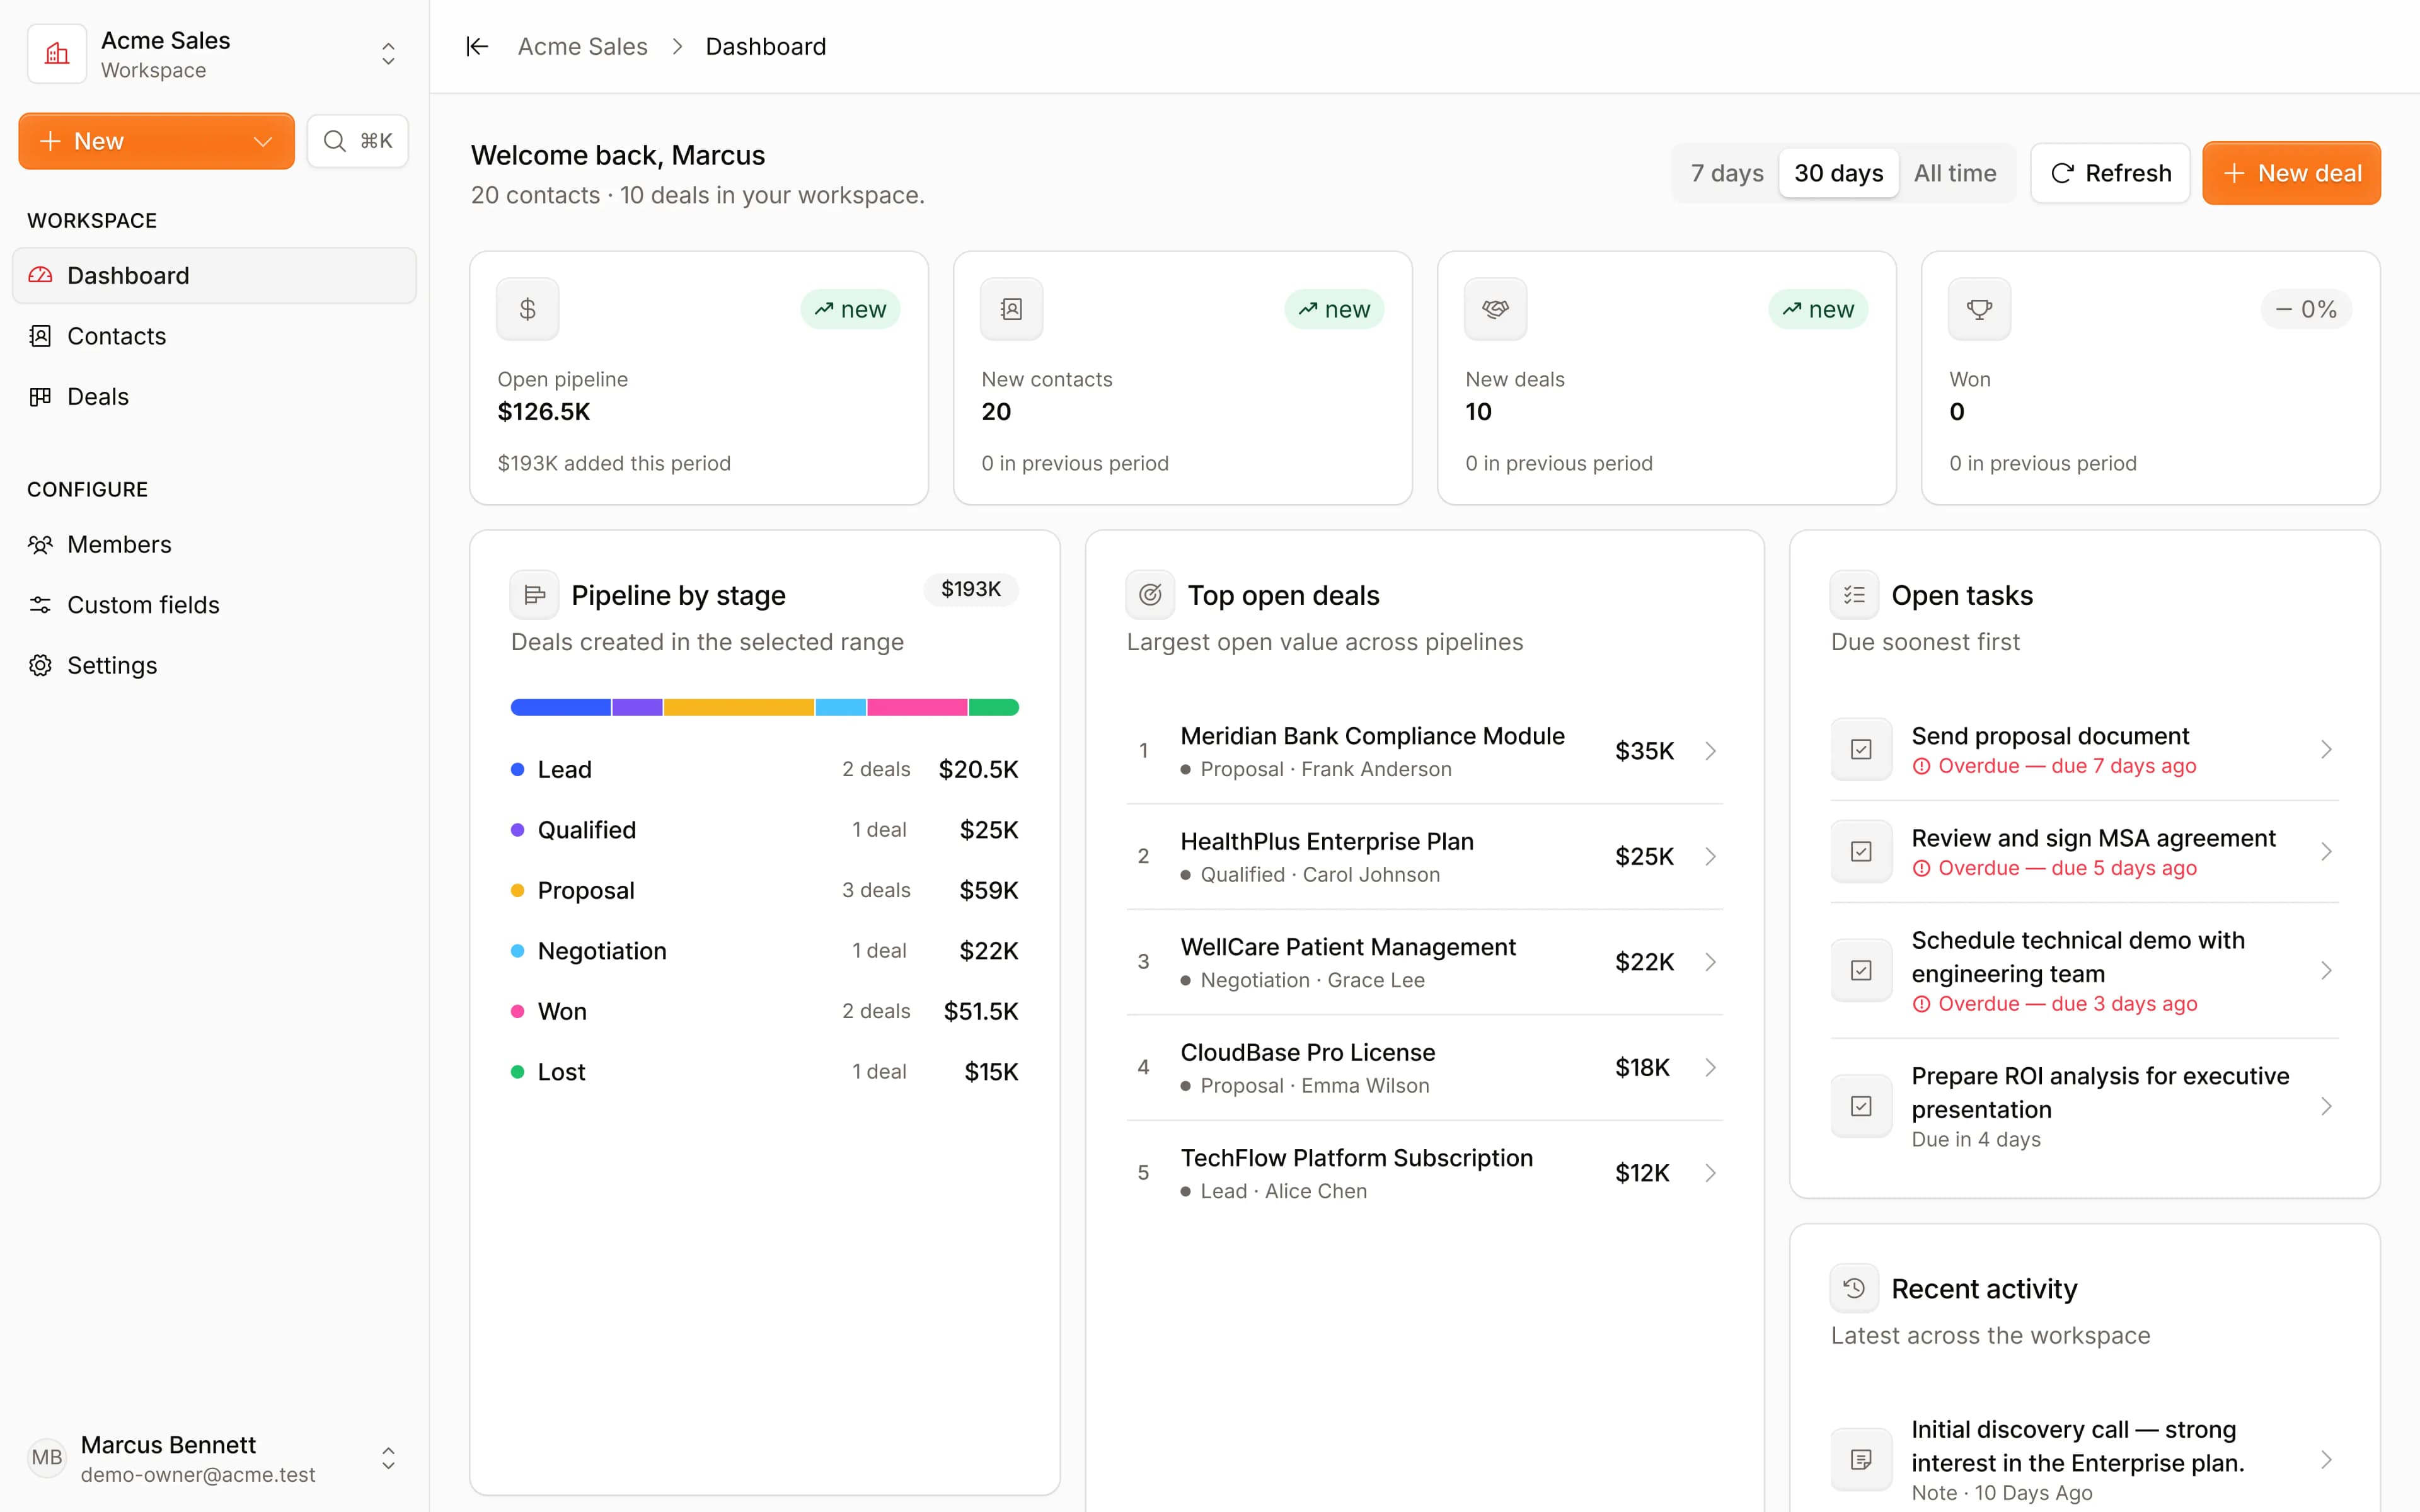Image resolution: width=2420 pixels, height=1512 pixels.
Task: Expand the New button dropdown arrow
Action: click(x=263, y=141)
